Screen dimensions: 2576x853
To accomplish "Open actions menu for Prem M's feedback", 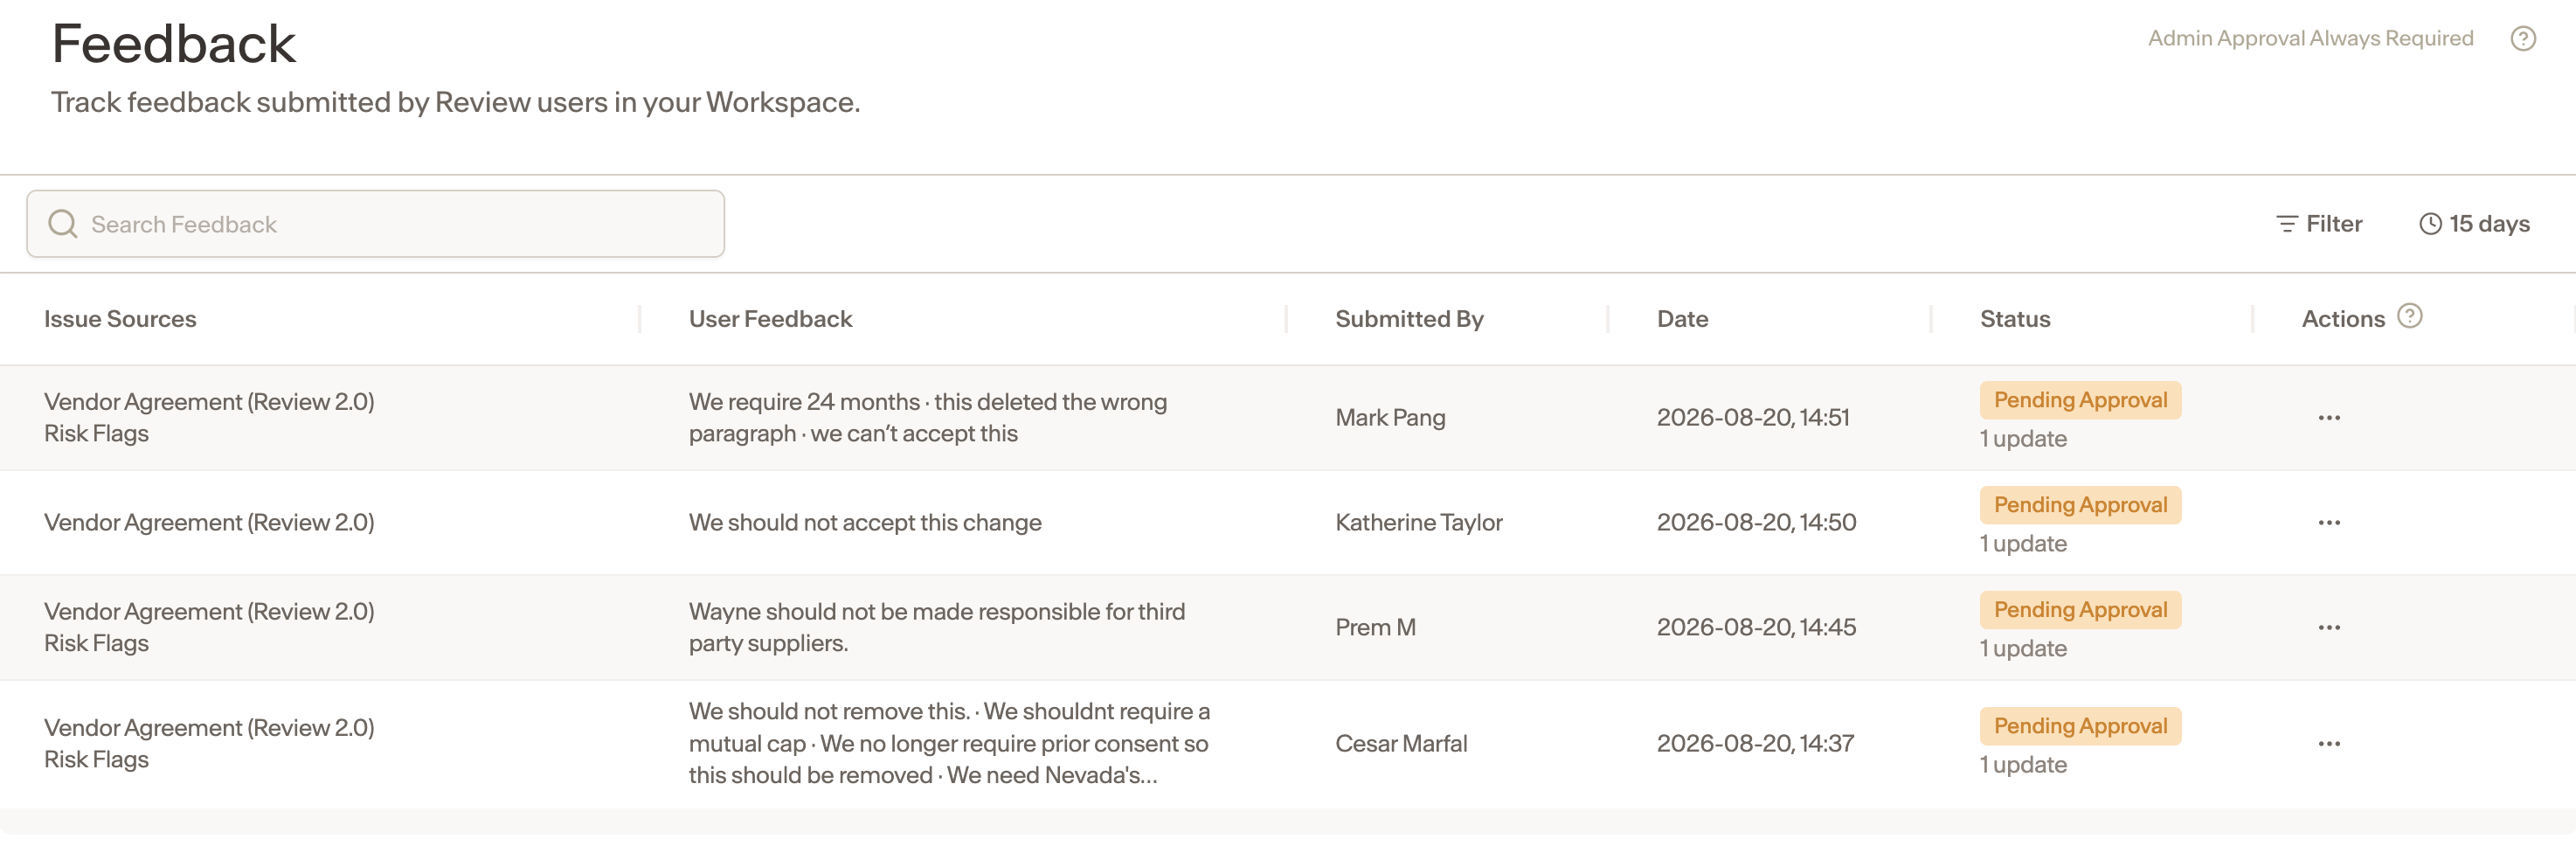I will (2329, 628).
